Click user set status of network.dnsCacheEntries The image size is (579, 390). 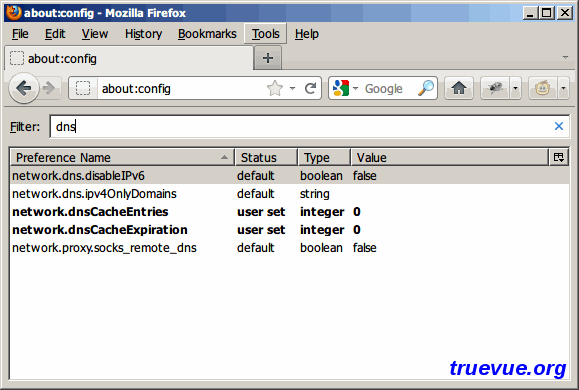[261, 212]
